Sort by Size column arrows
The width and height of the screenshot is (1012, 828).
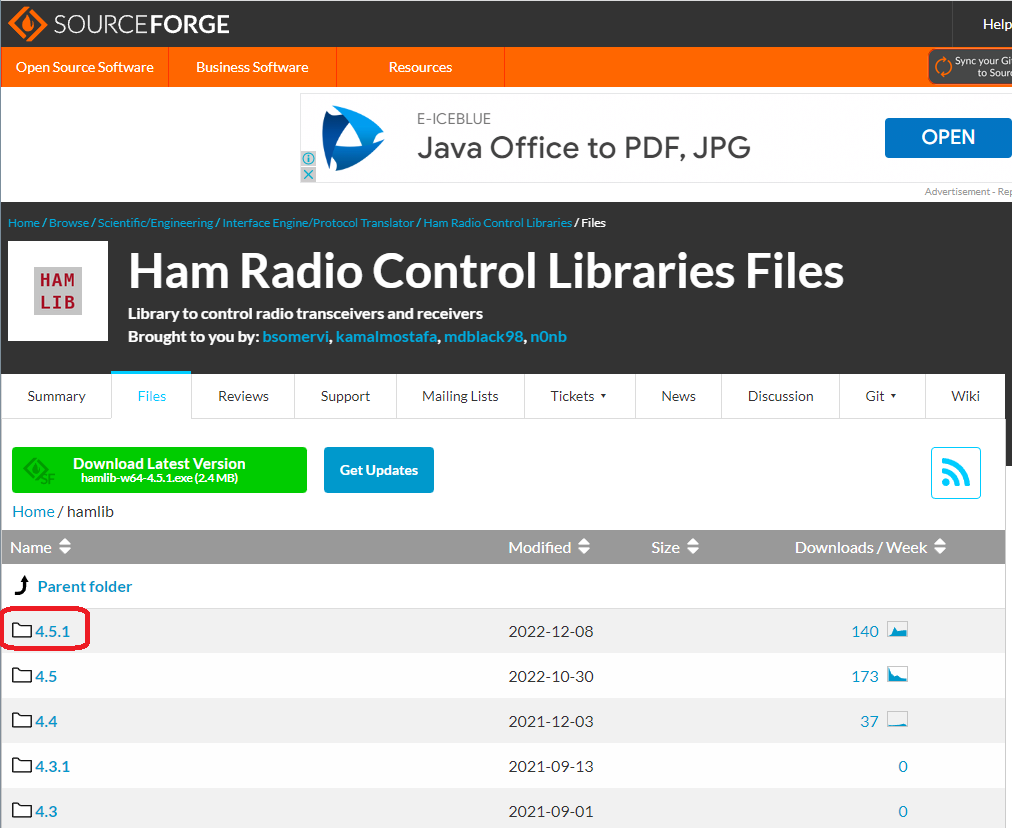[693, 547]
